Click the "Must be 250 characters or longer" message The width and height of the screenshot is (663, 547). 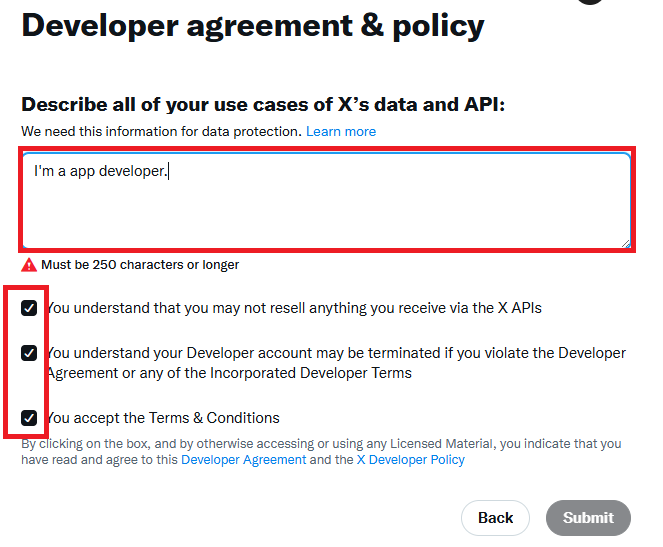pyautogui.click(x=140, y=265)
